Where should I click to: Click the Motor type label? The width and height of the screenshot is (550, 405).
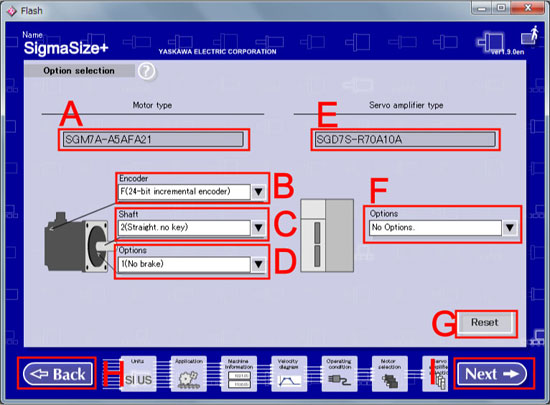pyautogui.click(x=152, y=105)
